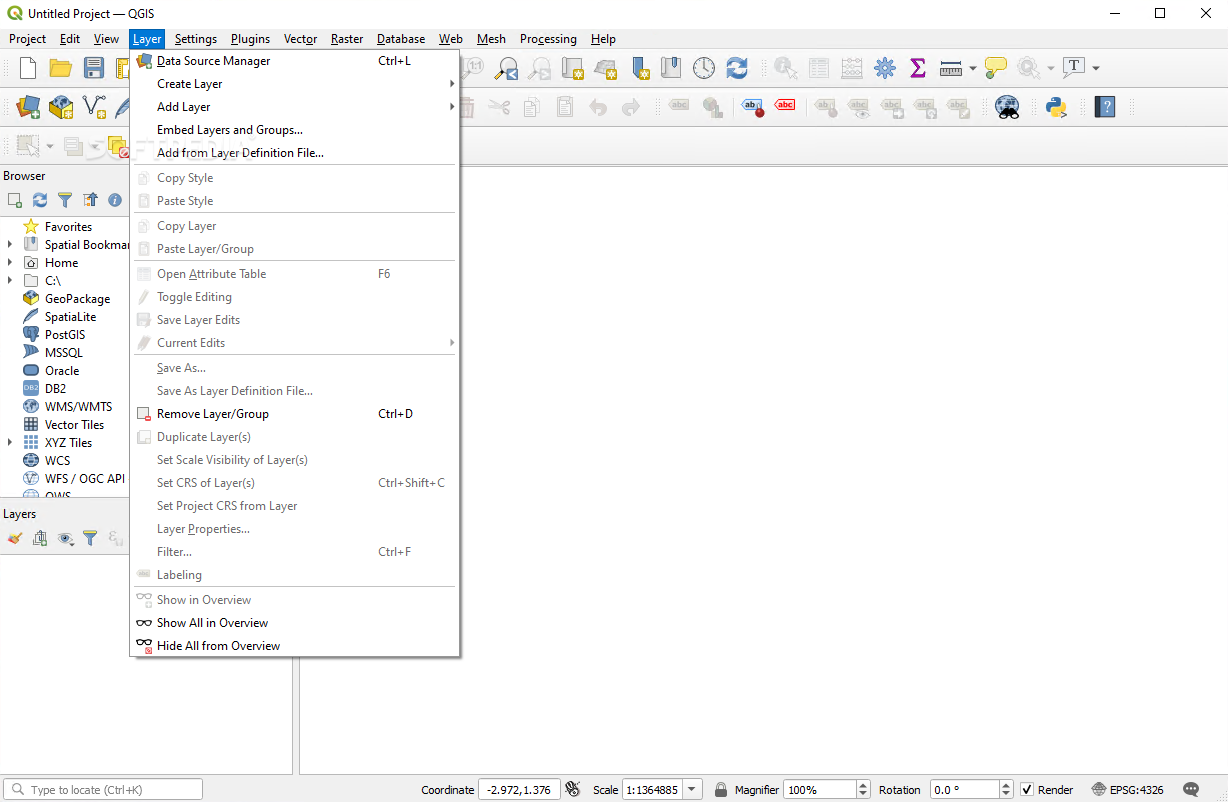
Task: Select Remove Layer/Group menu entry
Action: [294, 414]
